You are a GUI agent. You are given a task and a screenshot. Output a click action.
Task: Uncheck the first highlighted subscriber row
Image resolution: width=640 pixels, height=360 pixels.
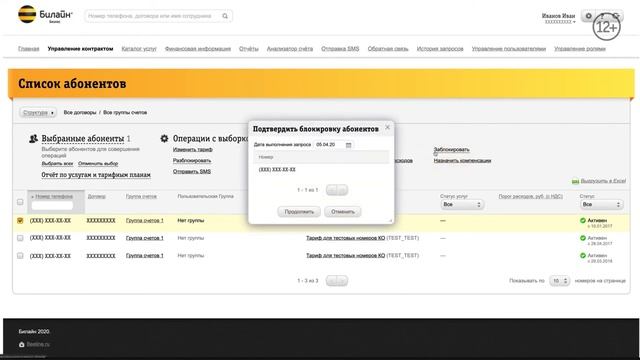point(20,220)
